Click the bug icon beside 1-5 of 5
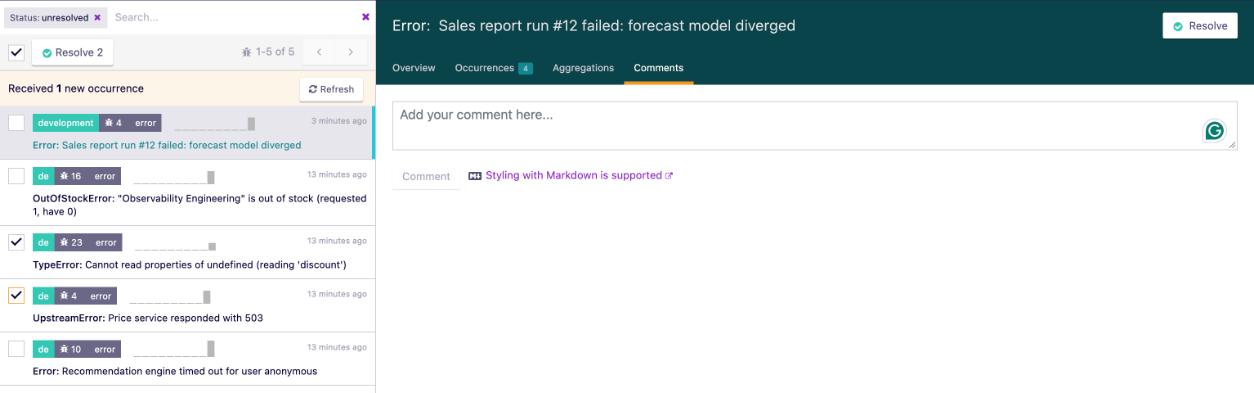 246,52
